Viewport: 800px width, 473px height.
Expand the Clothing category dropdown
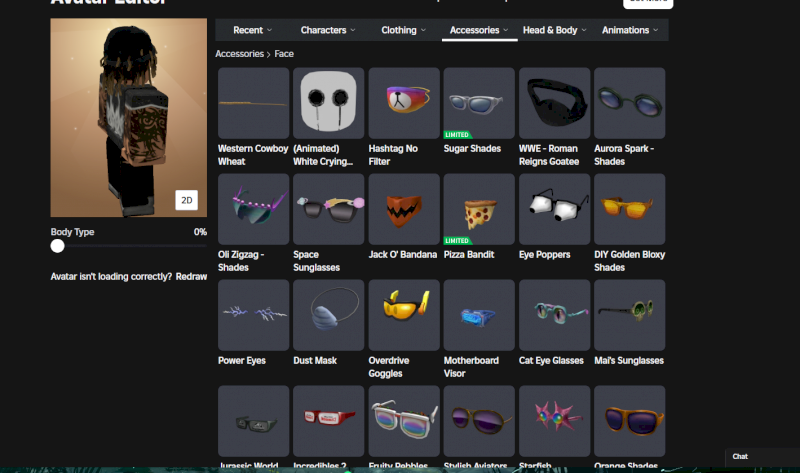click(x=404, y=30)
